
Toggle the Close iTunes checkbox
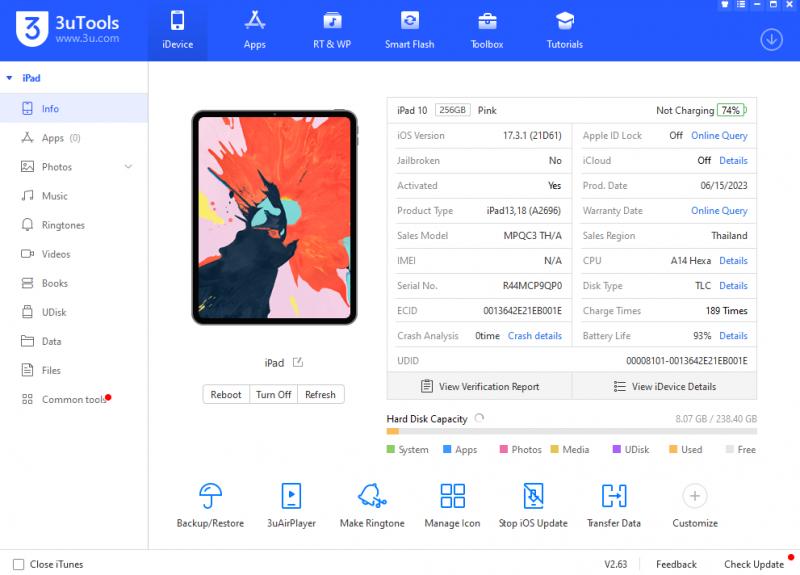18,564
